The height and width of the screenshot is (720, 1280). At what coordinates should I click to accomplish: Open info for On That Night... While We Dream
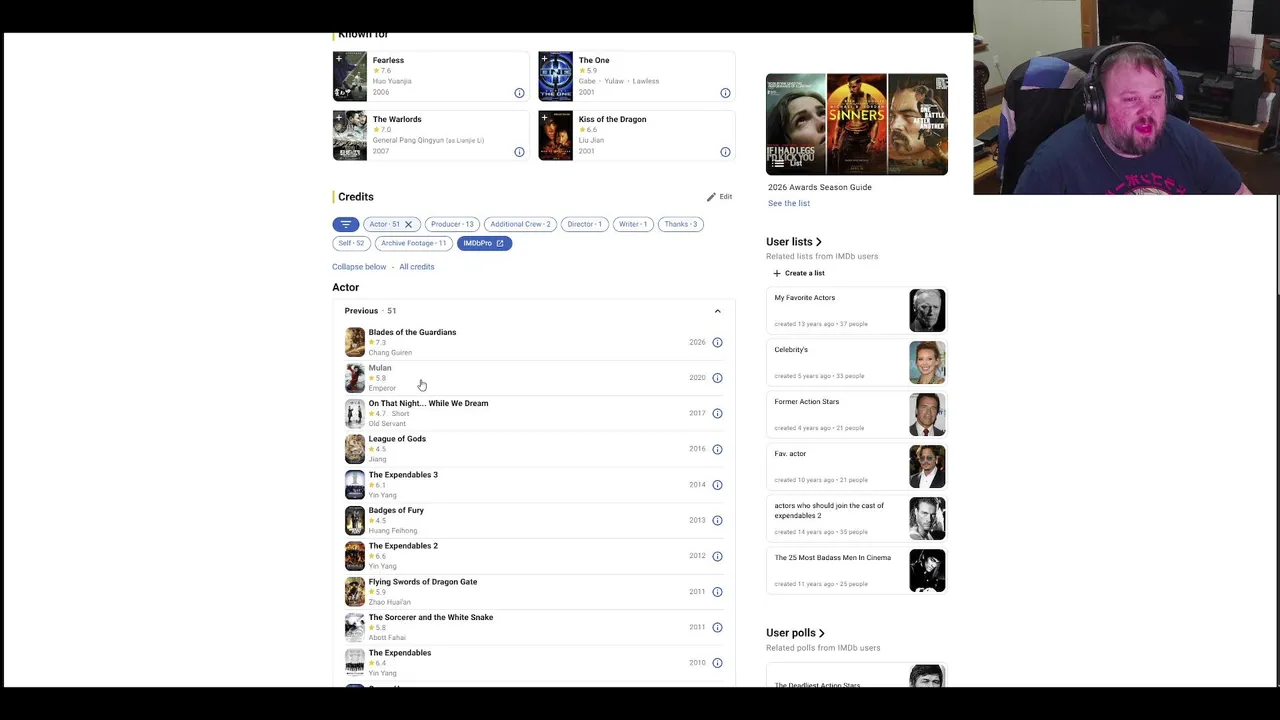click(x=717, y=413)
